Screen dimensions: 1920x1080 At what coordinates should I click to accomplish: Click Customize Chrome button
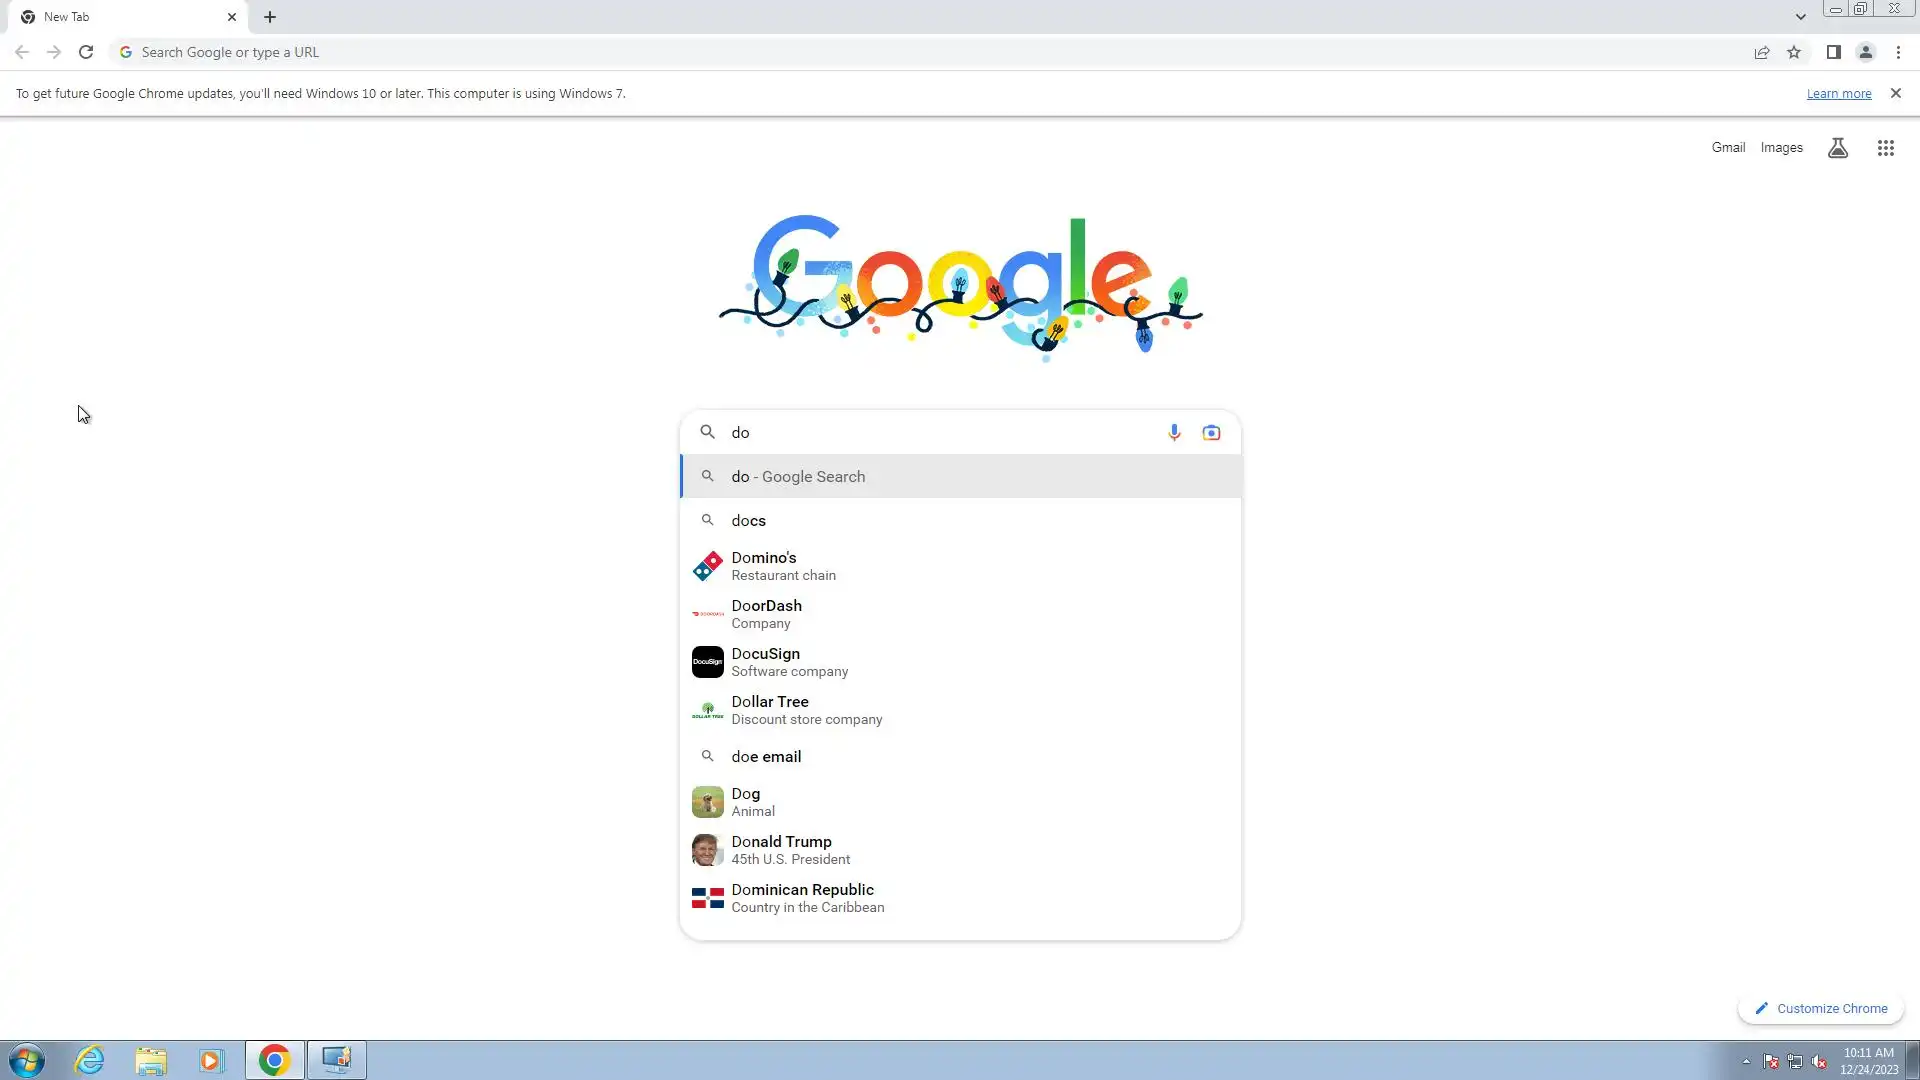pyautogui.click(x=1821, y=1008)
